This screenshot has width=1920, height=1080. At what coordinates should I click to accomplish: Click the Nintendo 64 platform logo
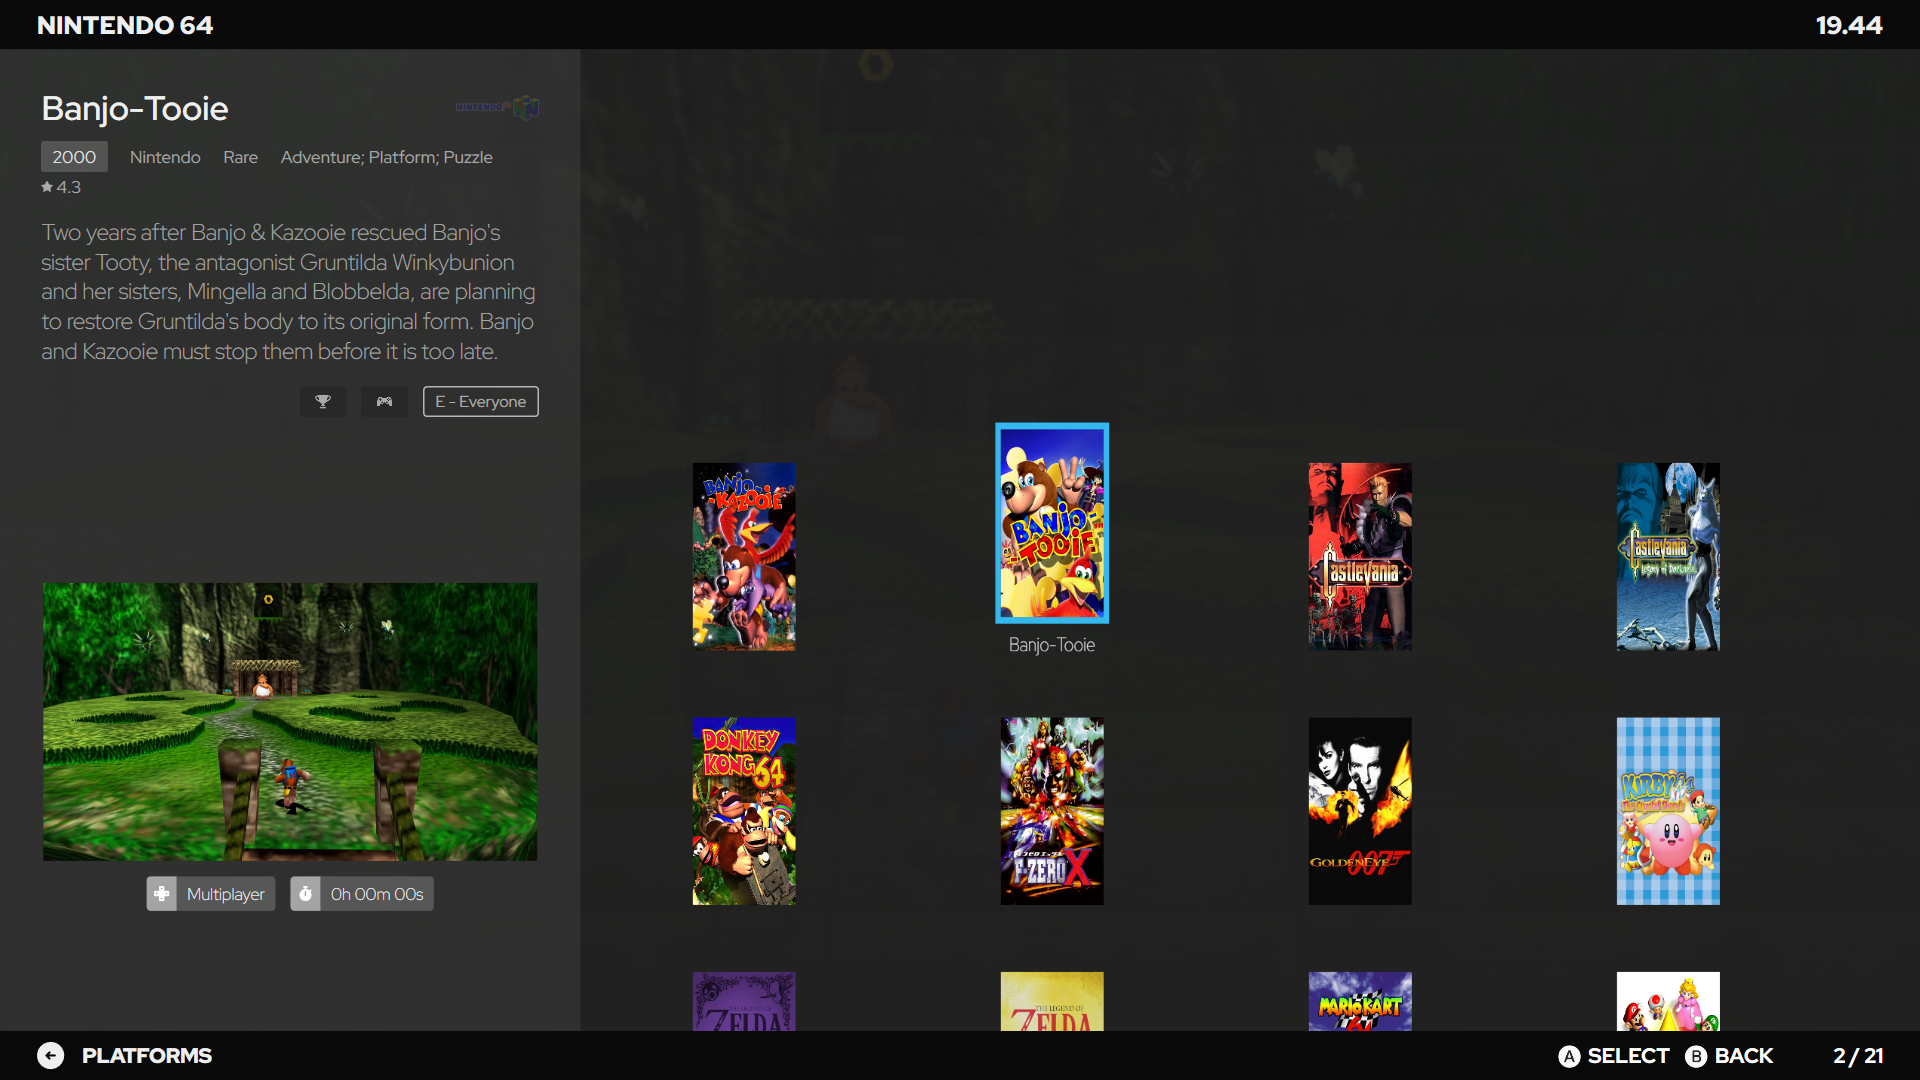coord(497,107)
